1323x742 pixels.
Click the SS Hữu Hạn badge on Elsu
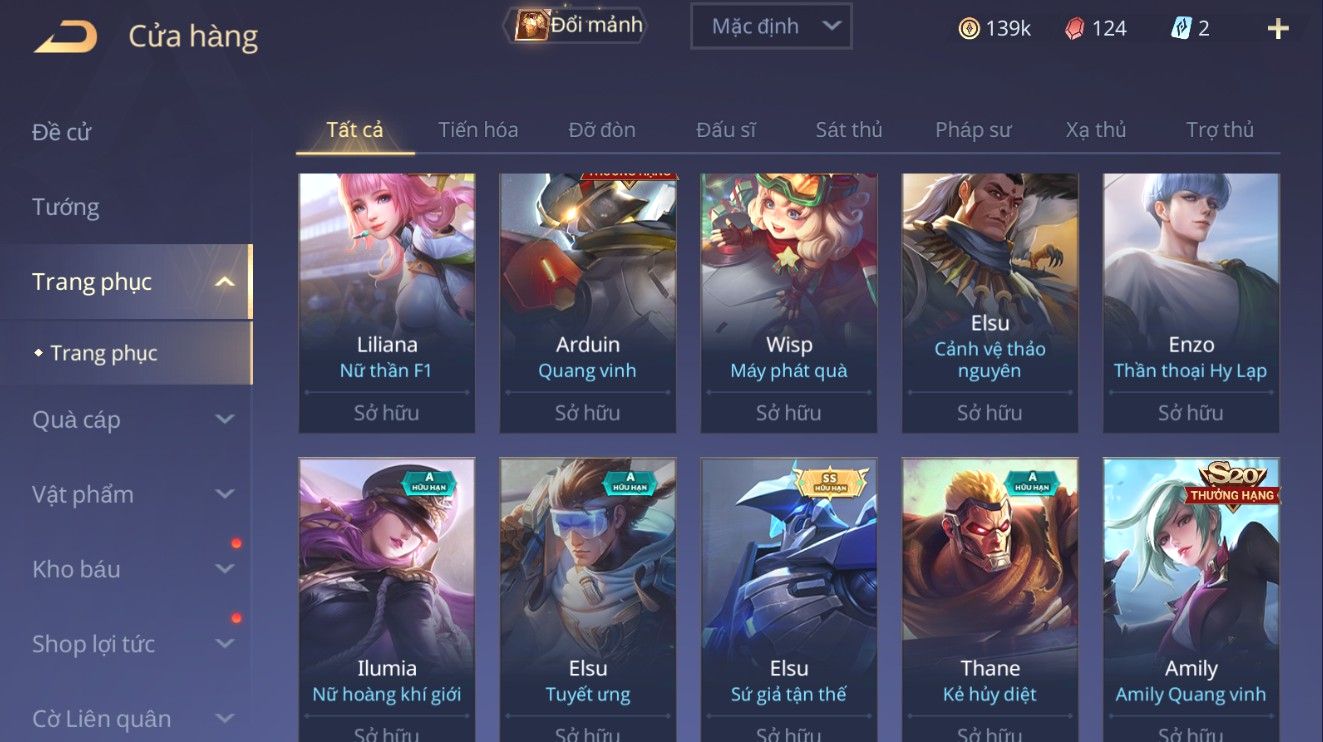(x=829, y=482)
